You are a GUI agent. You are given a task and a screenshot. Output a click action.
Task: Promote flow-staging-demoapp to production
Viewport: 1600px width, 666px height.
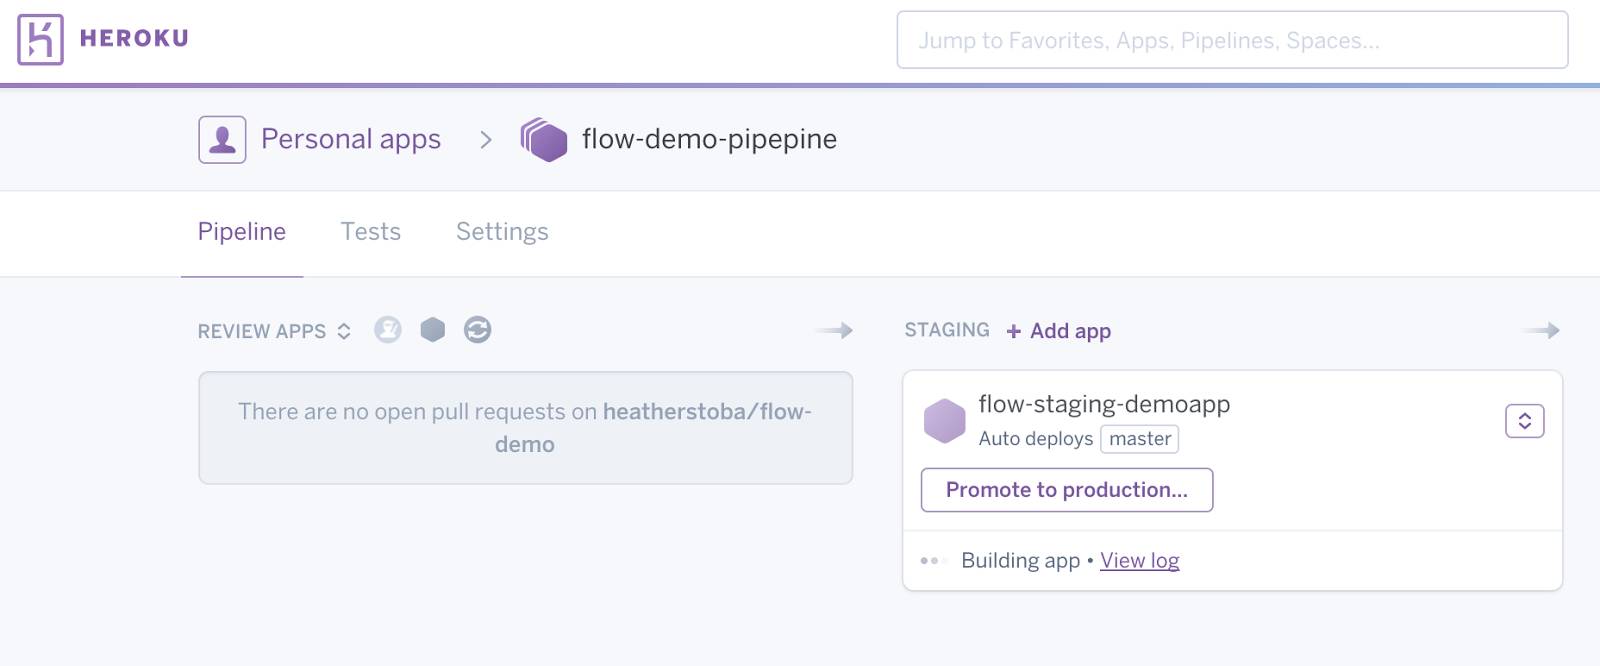point(1067,490)
